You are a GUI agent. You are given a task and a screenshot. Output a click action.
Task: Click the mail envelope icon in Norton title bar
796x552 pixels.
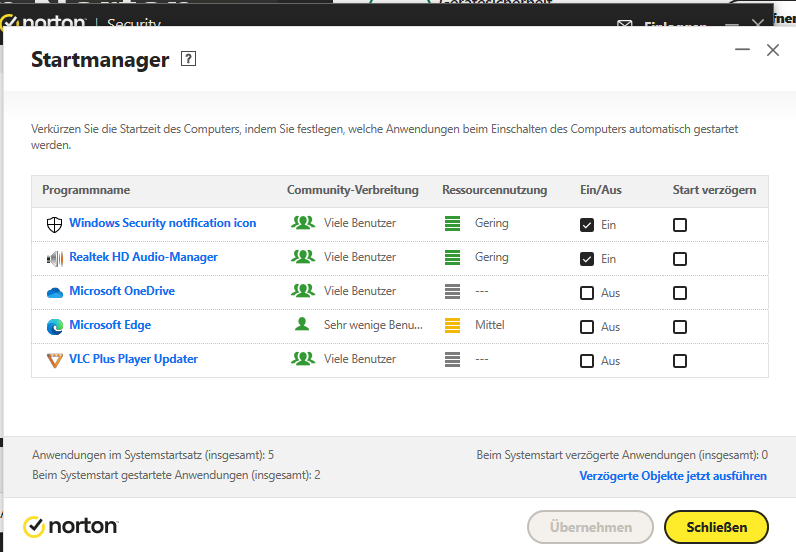point(624,24)
